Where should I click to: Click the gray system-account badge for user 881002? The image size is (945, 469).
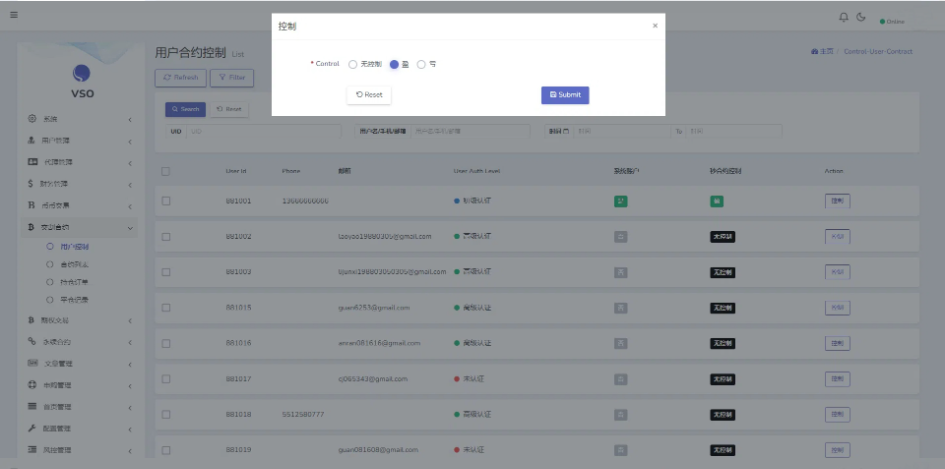click(620, 237)
